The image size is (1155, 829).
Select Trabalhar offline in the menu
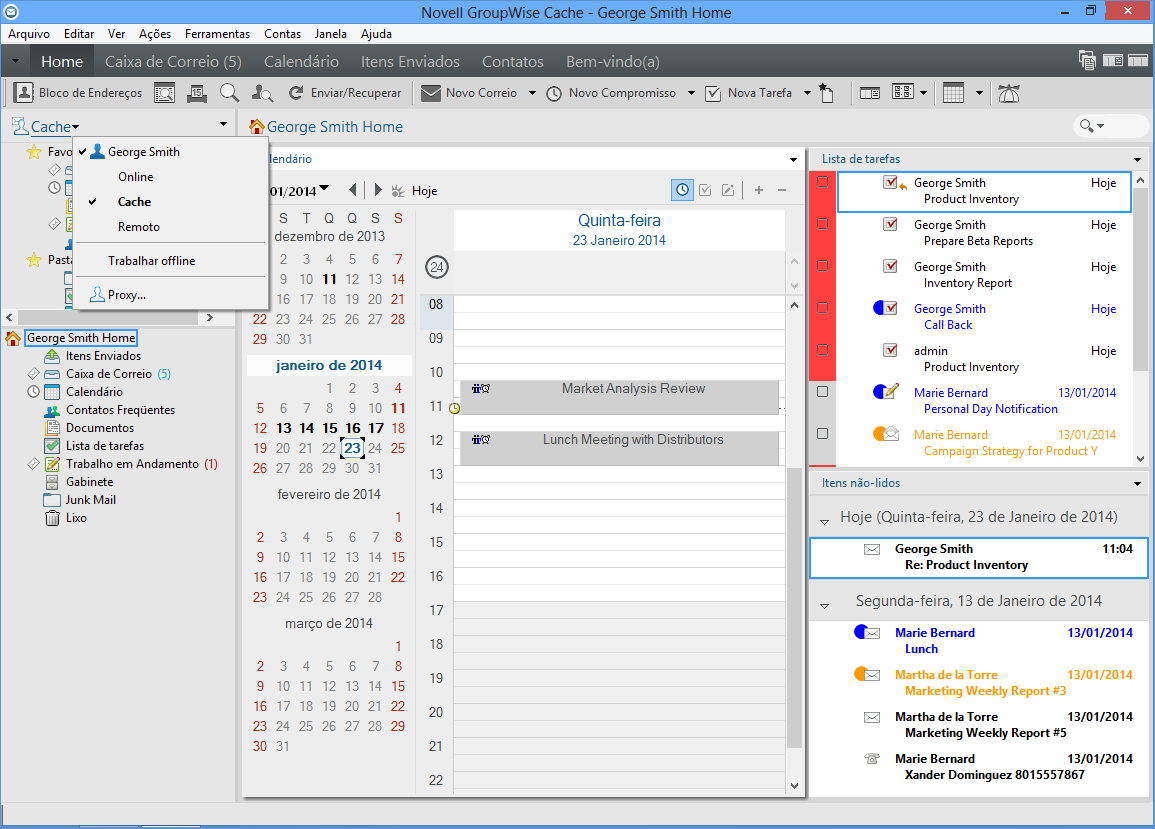[x=152, y=261]
